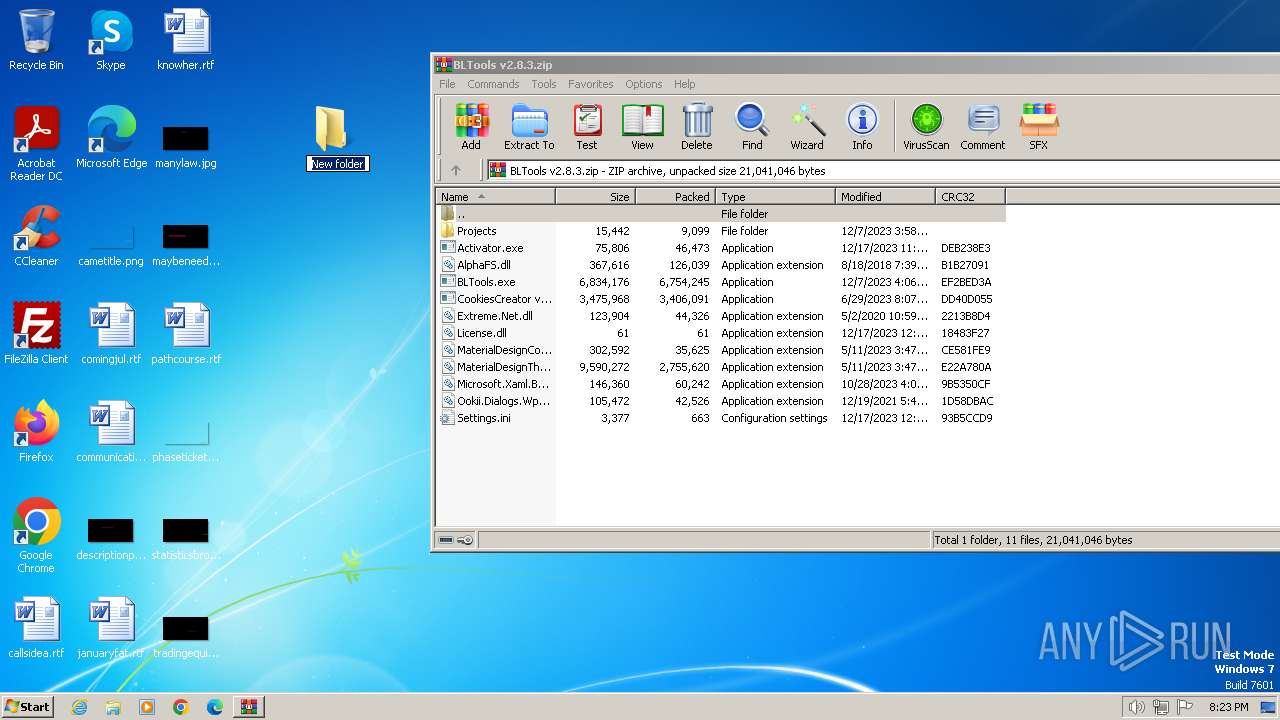
Task: Select the New folder icon on desktop
Action: (332, 128)
